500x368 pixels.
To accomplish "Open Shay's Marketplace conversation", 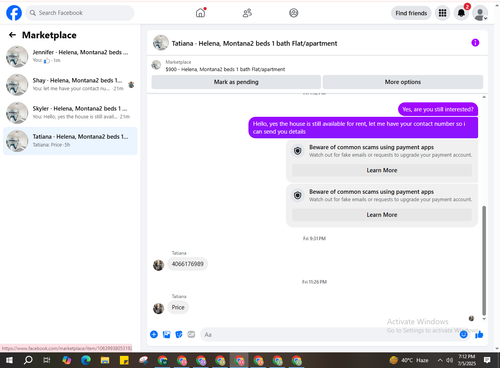I will click(70, 84).
